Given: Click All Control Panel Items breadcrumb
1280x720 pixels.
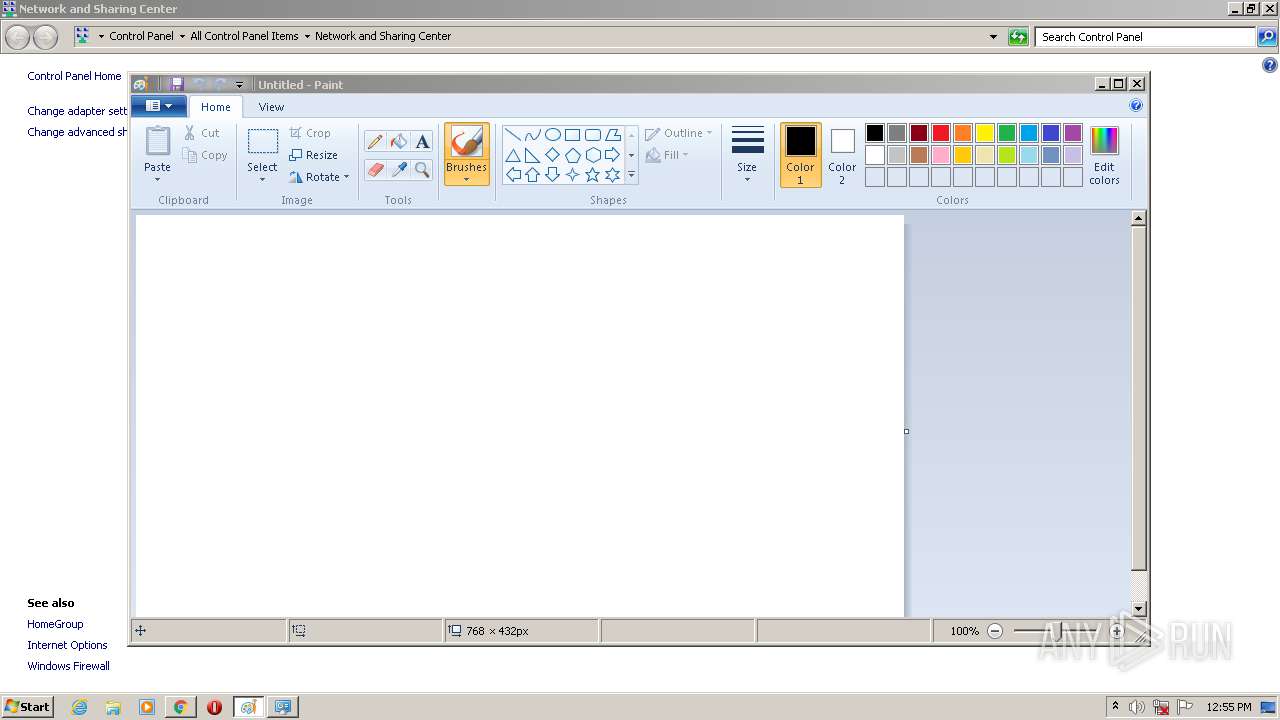Looking at the screenshot, I should click(x=244, y=36).
